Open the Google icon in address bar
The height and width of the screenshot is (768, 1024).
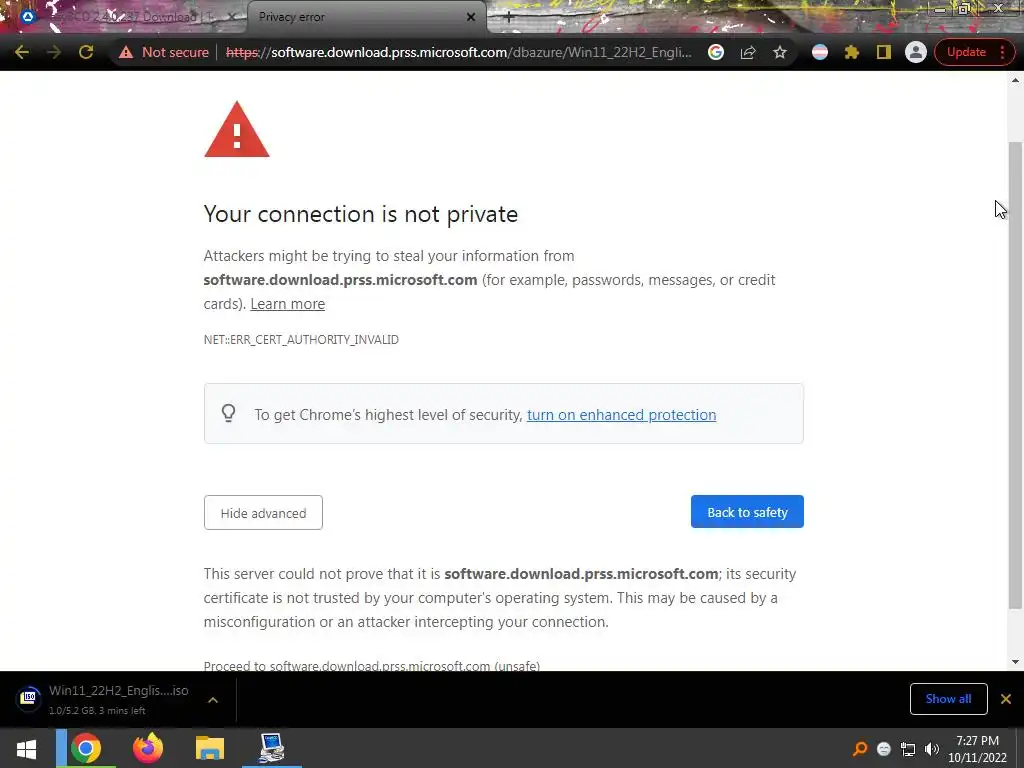716,52
